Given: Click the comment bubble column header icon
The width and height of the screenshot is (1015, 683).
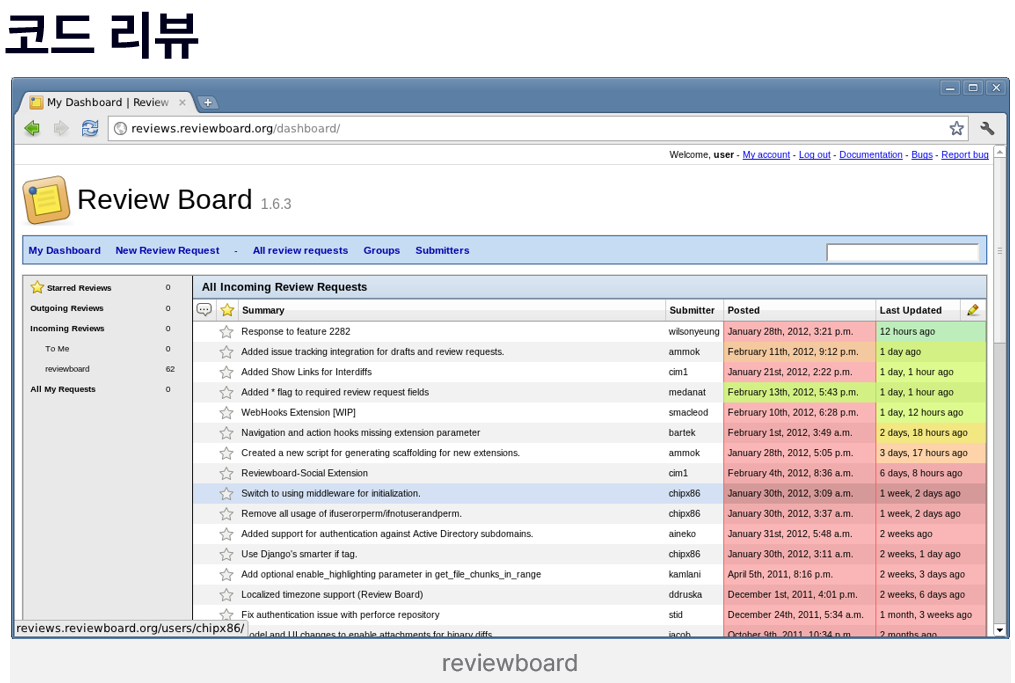Looking at the screenshot, I should [204, 310].
